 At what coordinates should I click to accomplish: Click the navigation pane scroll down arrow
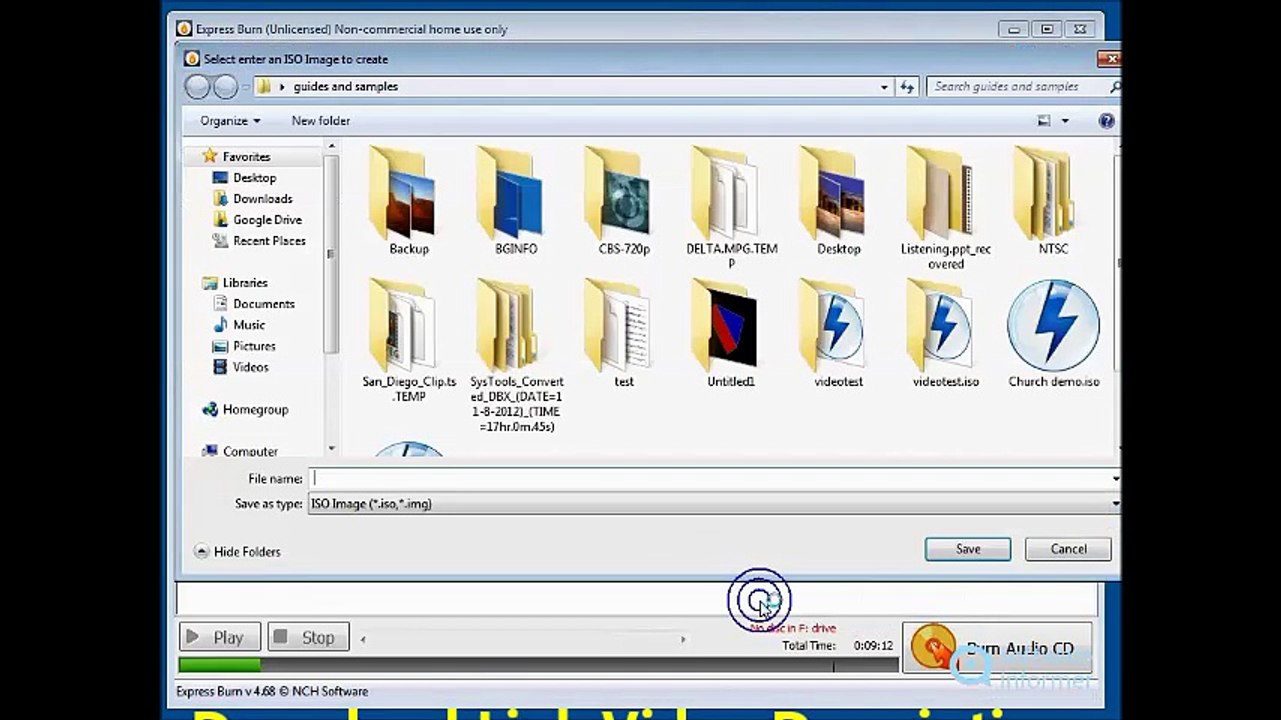(x=332, y=450)
